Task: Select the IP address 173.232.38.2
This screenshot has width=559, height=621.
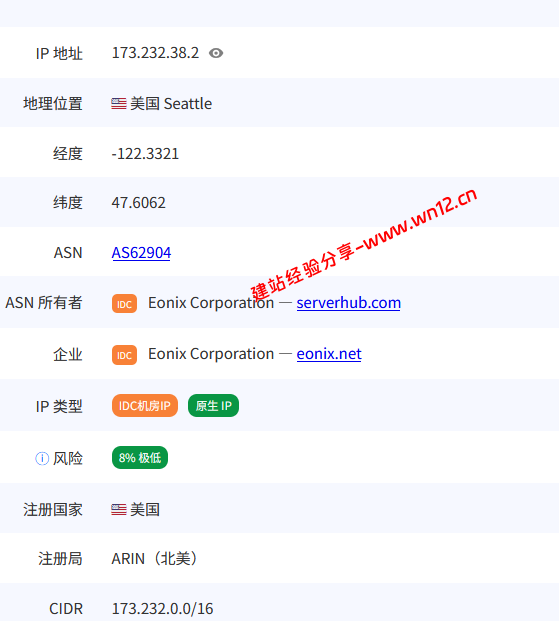Action: pyautogui.click(x=155, y=53)
